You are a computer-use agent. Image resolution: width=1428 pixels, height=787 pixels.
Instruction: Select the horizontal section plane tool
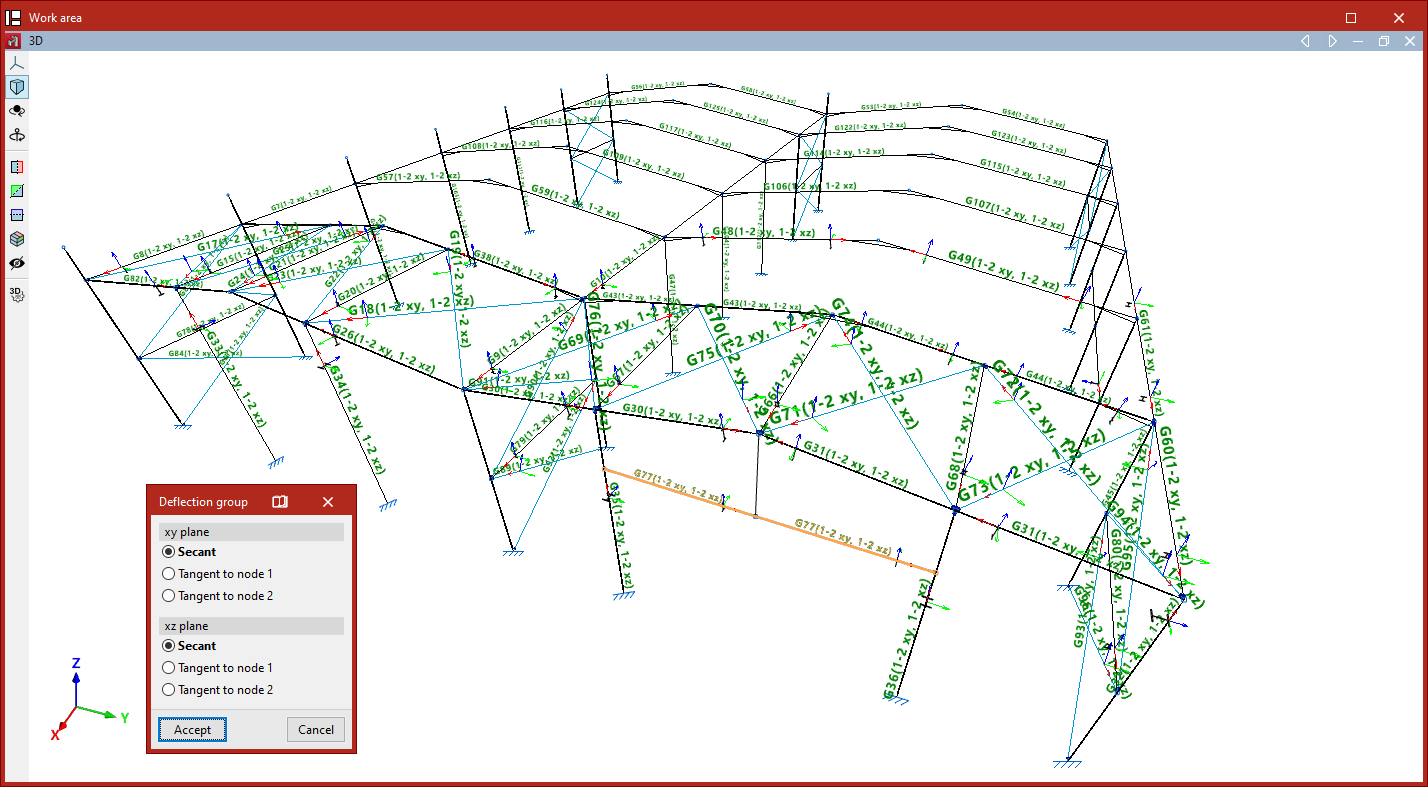pyautogui.click(x=17, y=215)
